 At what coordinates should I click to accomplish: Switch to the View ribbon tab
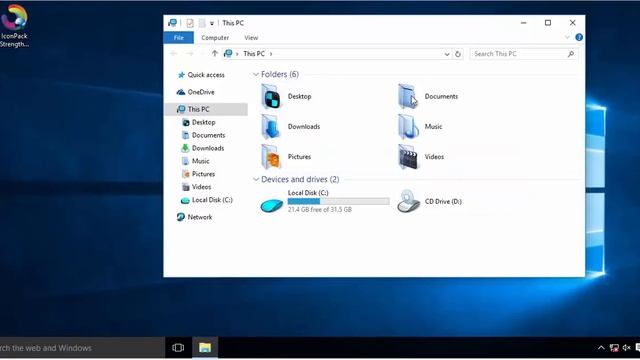[251, 38]
